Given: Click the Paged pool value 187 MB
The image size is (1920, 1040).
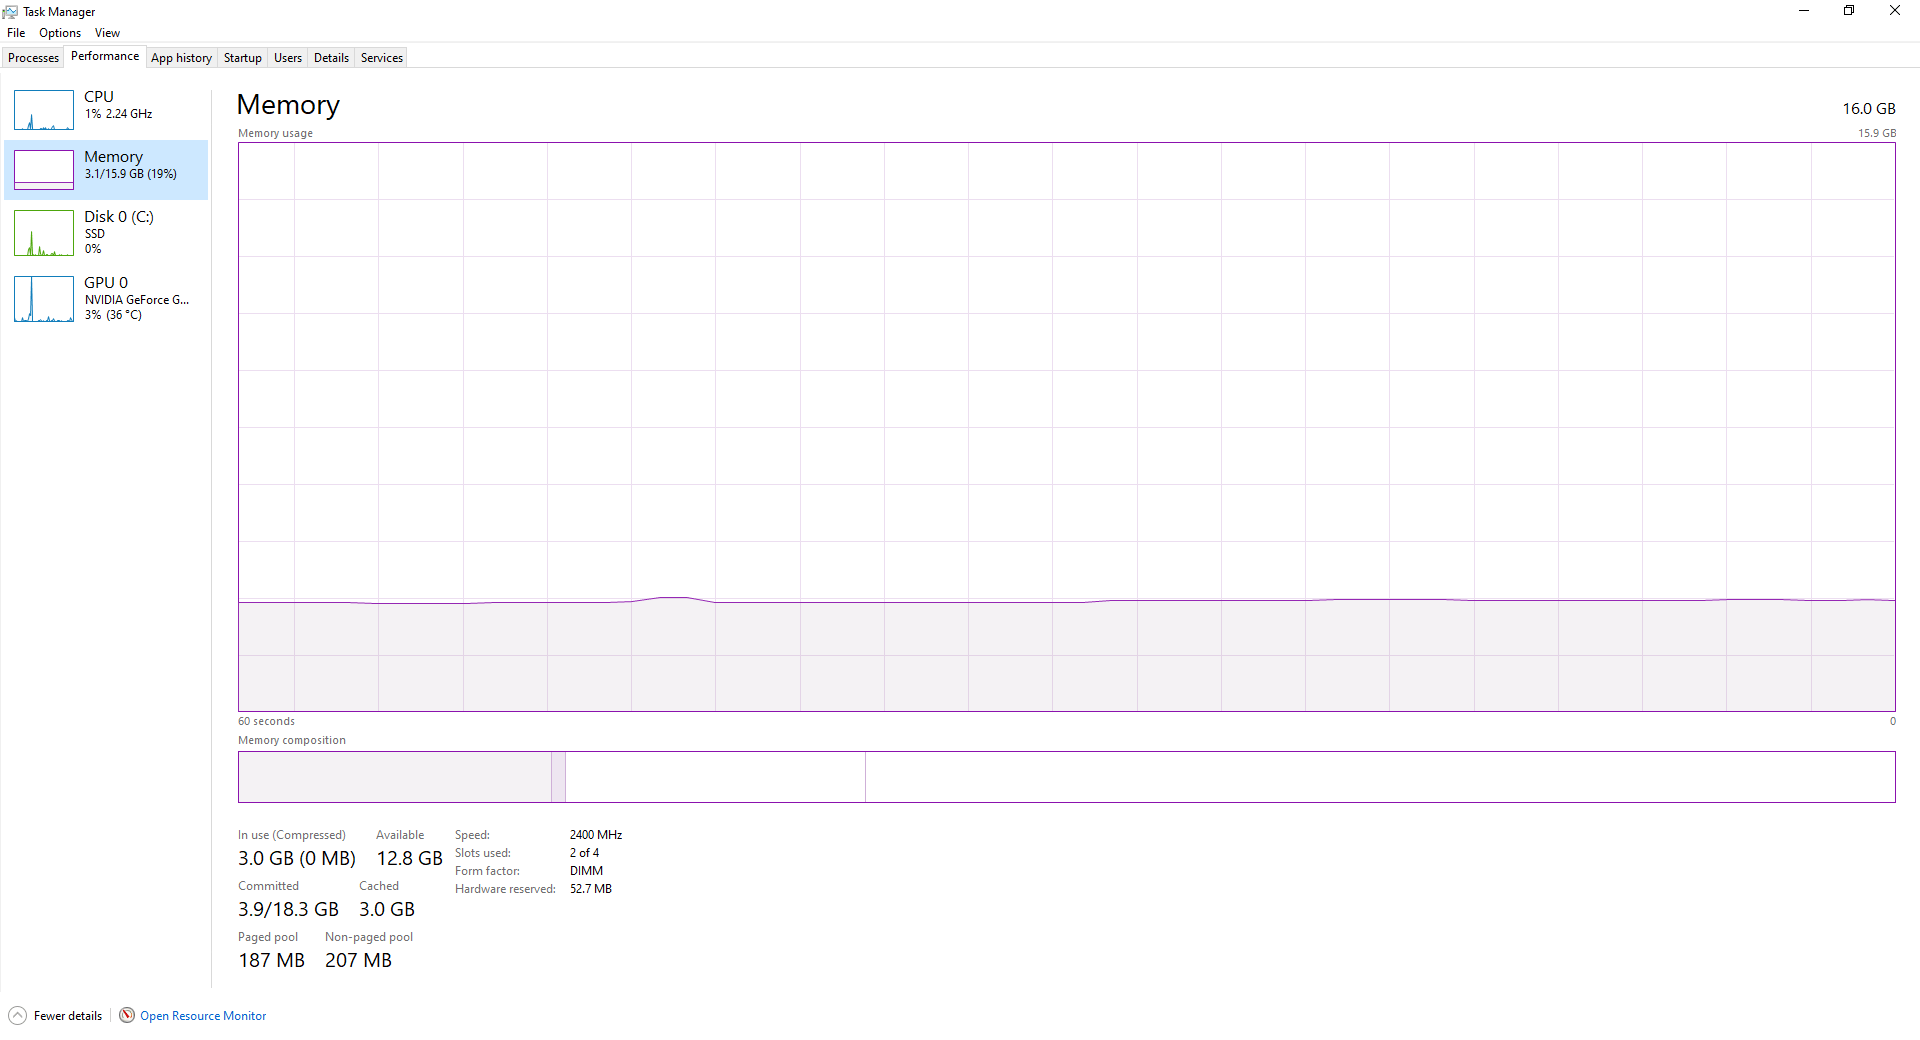Looking at the screenshot, I should point(271,960).
